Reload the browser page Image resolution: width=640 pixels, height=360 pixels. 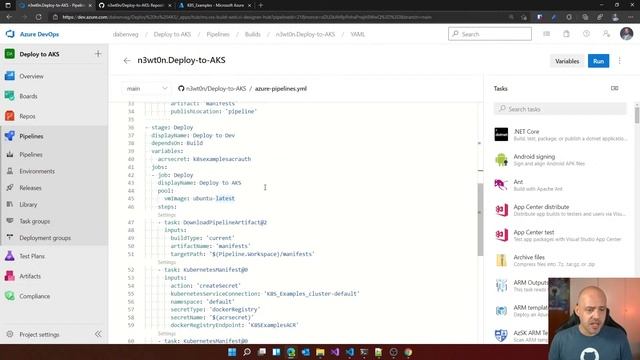click(39, 17)
